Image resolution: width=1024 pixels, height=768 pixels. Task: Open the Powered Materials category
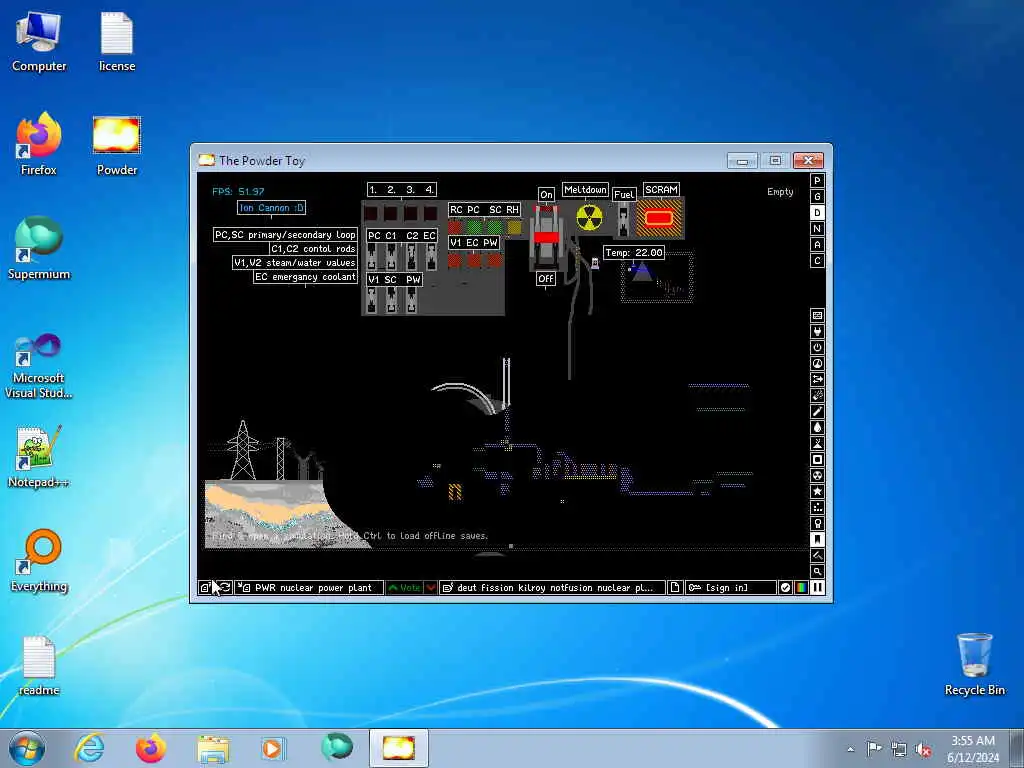click(x=817, y=347)
